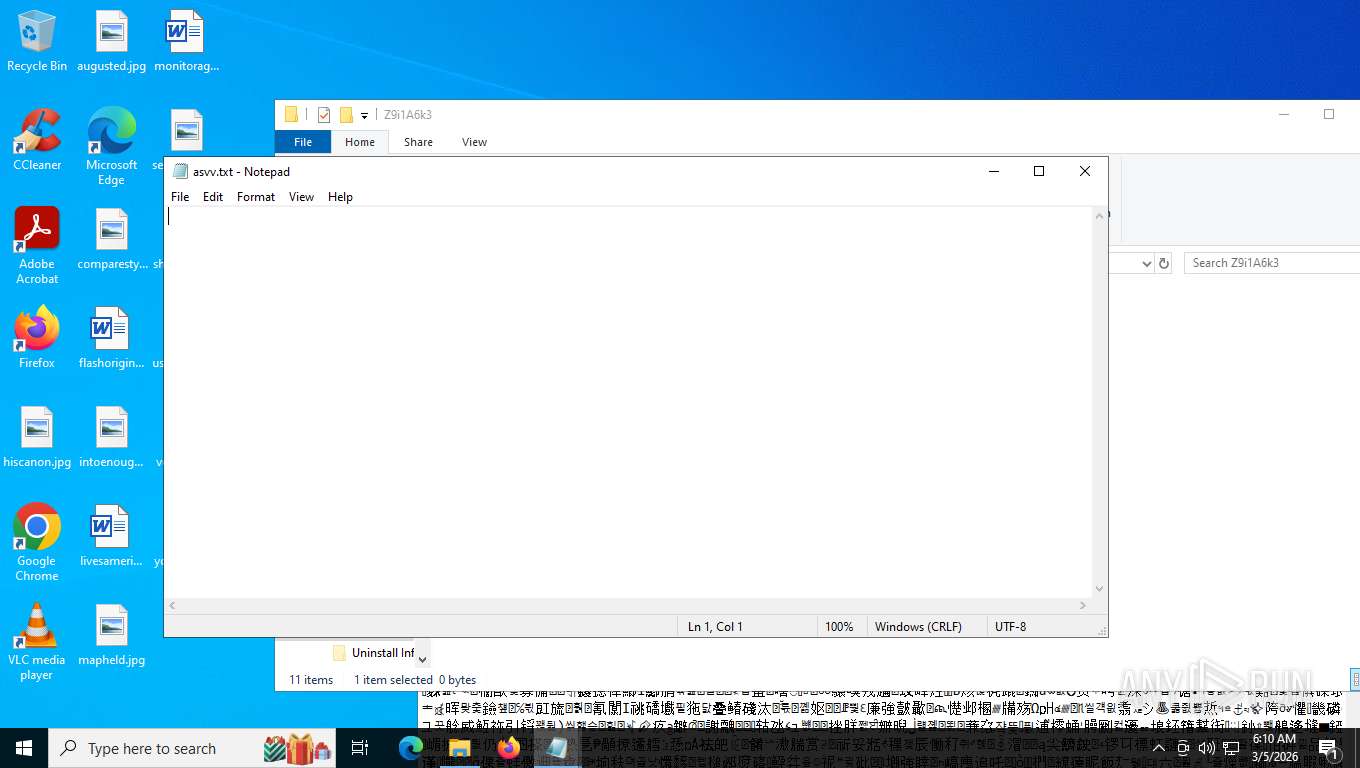Open the notification center icon
Viewport: 1360px width, 768px height.
click(1330, 748)
